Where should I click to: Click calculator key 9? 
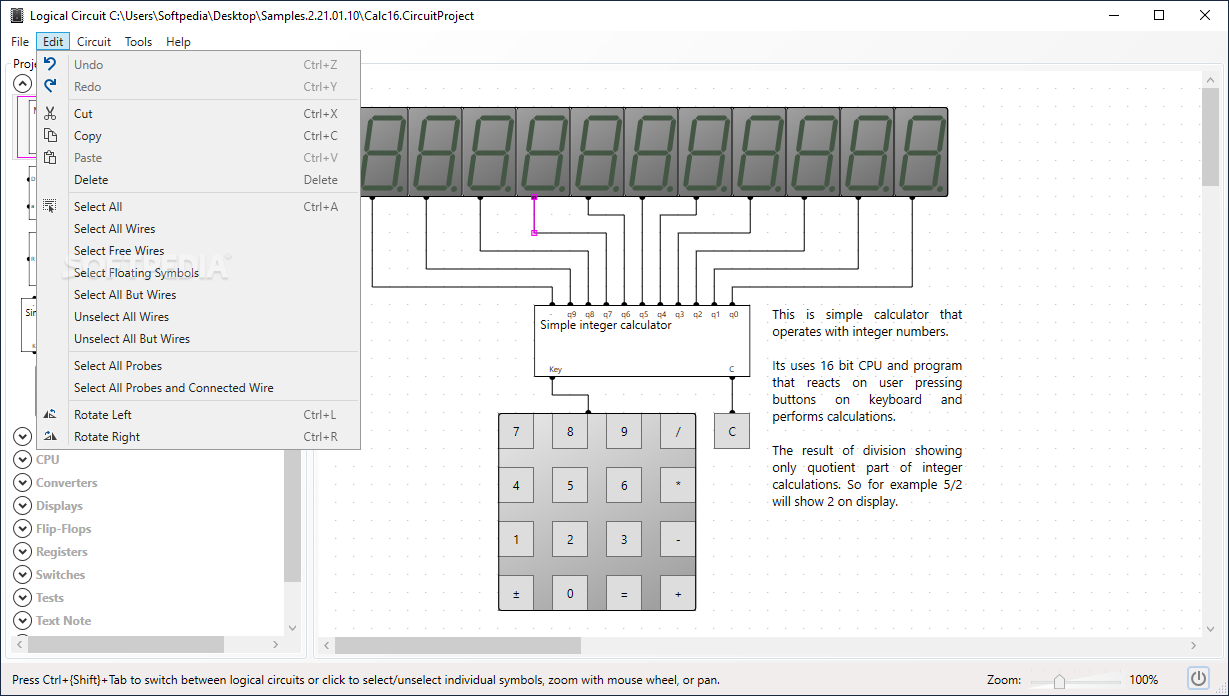pyautogui.click(x=624, y=432)
